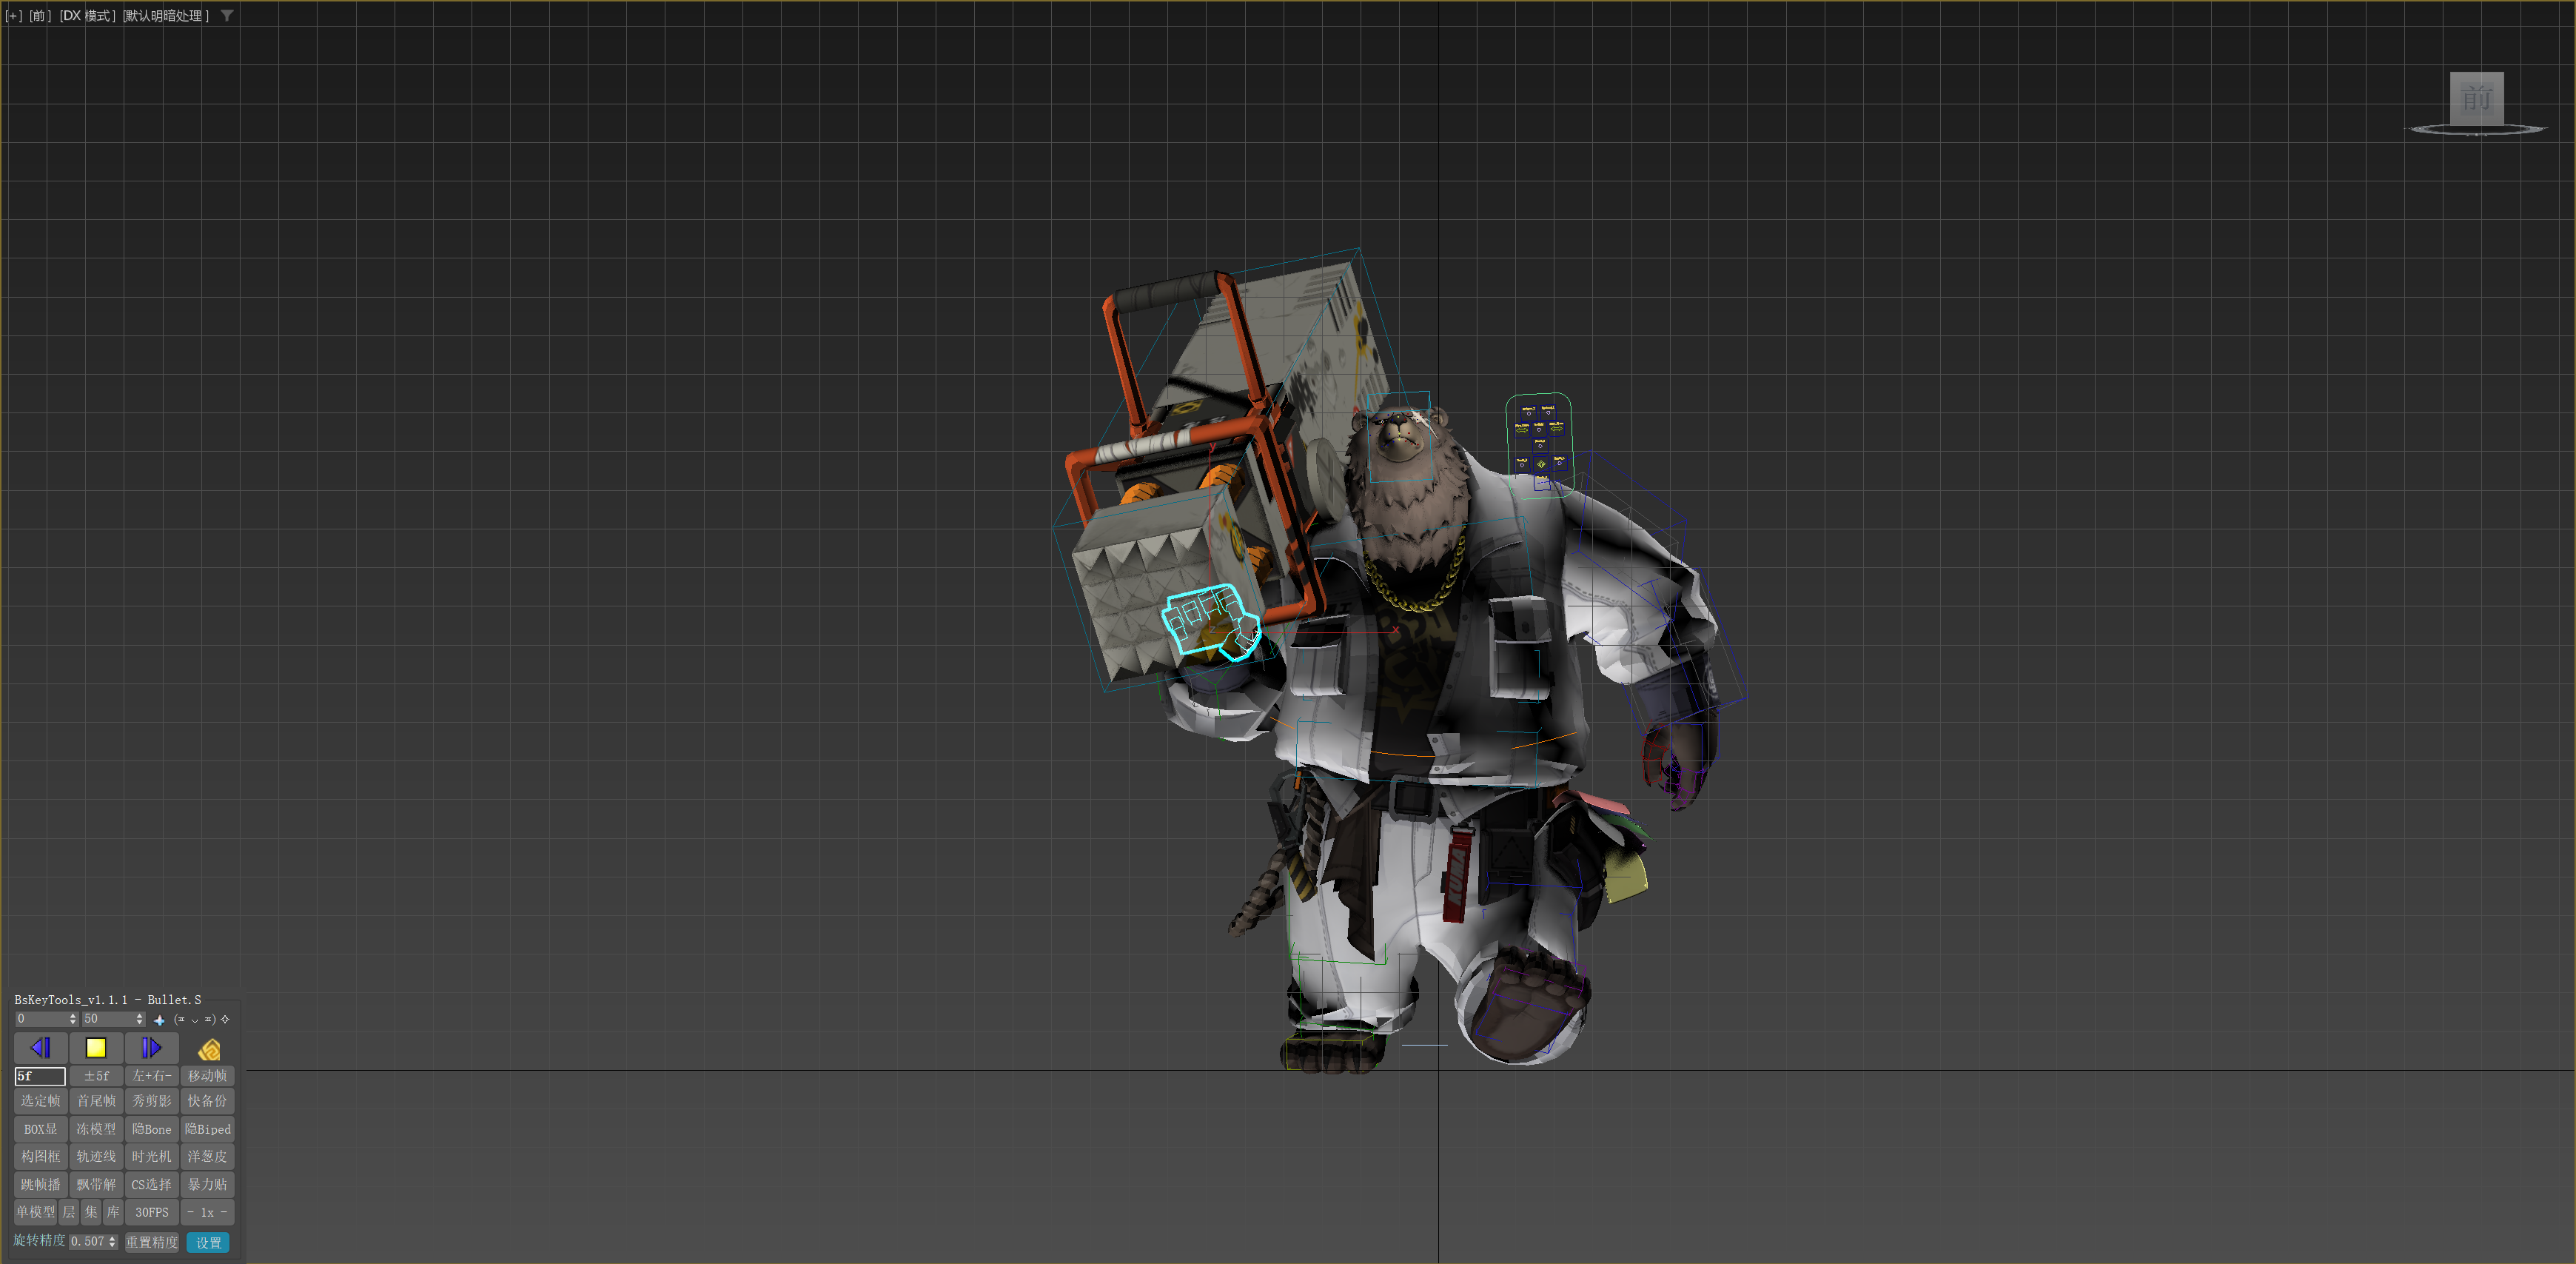
Task: Click the 重置精度 reset precision button
Action: 152,1242
